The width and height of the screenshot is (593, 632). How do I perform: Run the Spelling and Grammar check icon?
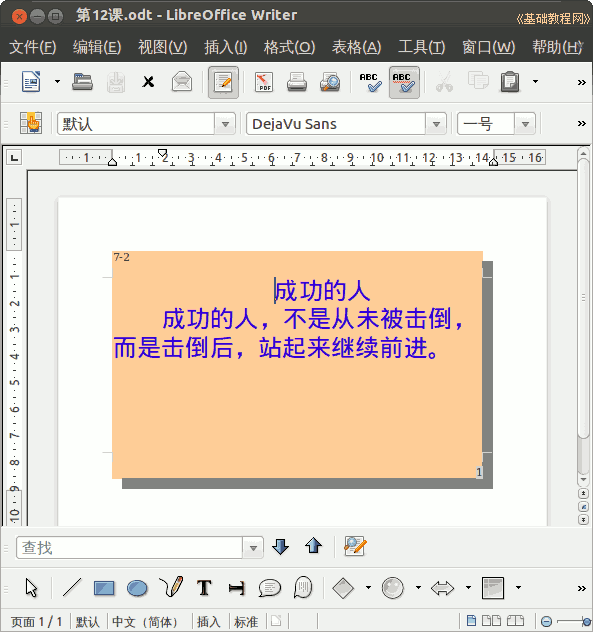(x=370, y=82)
